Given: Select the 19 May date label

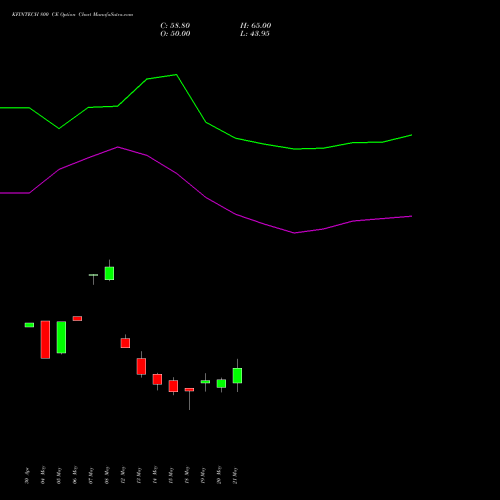Looking at the screenshot, I should pos(203,475).
